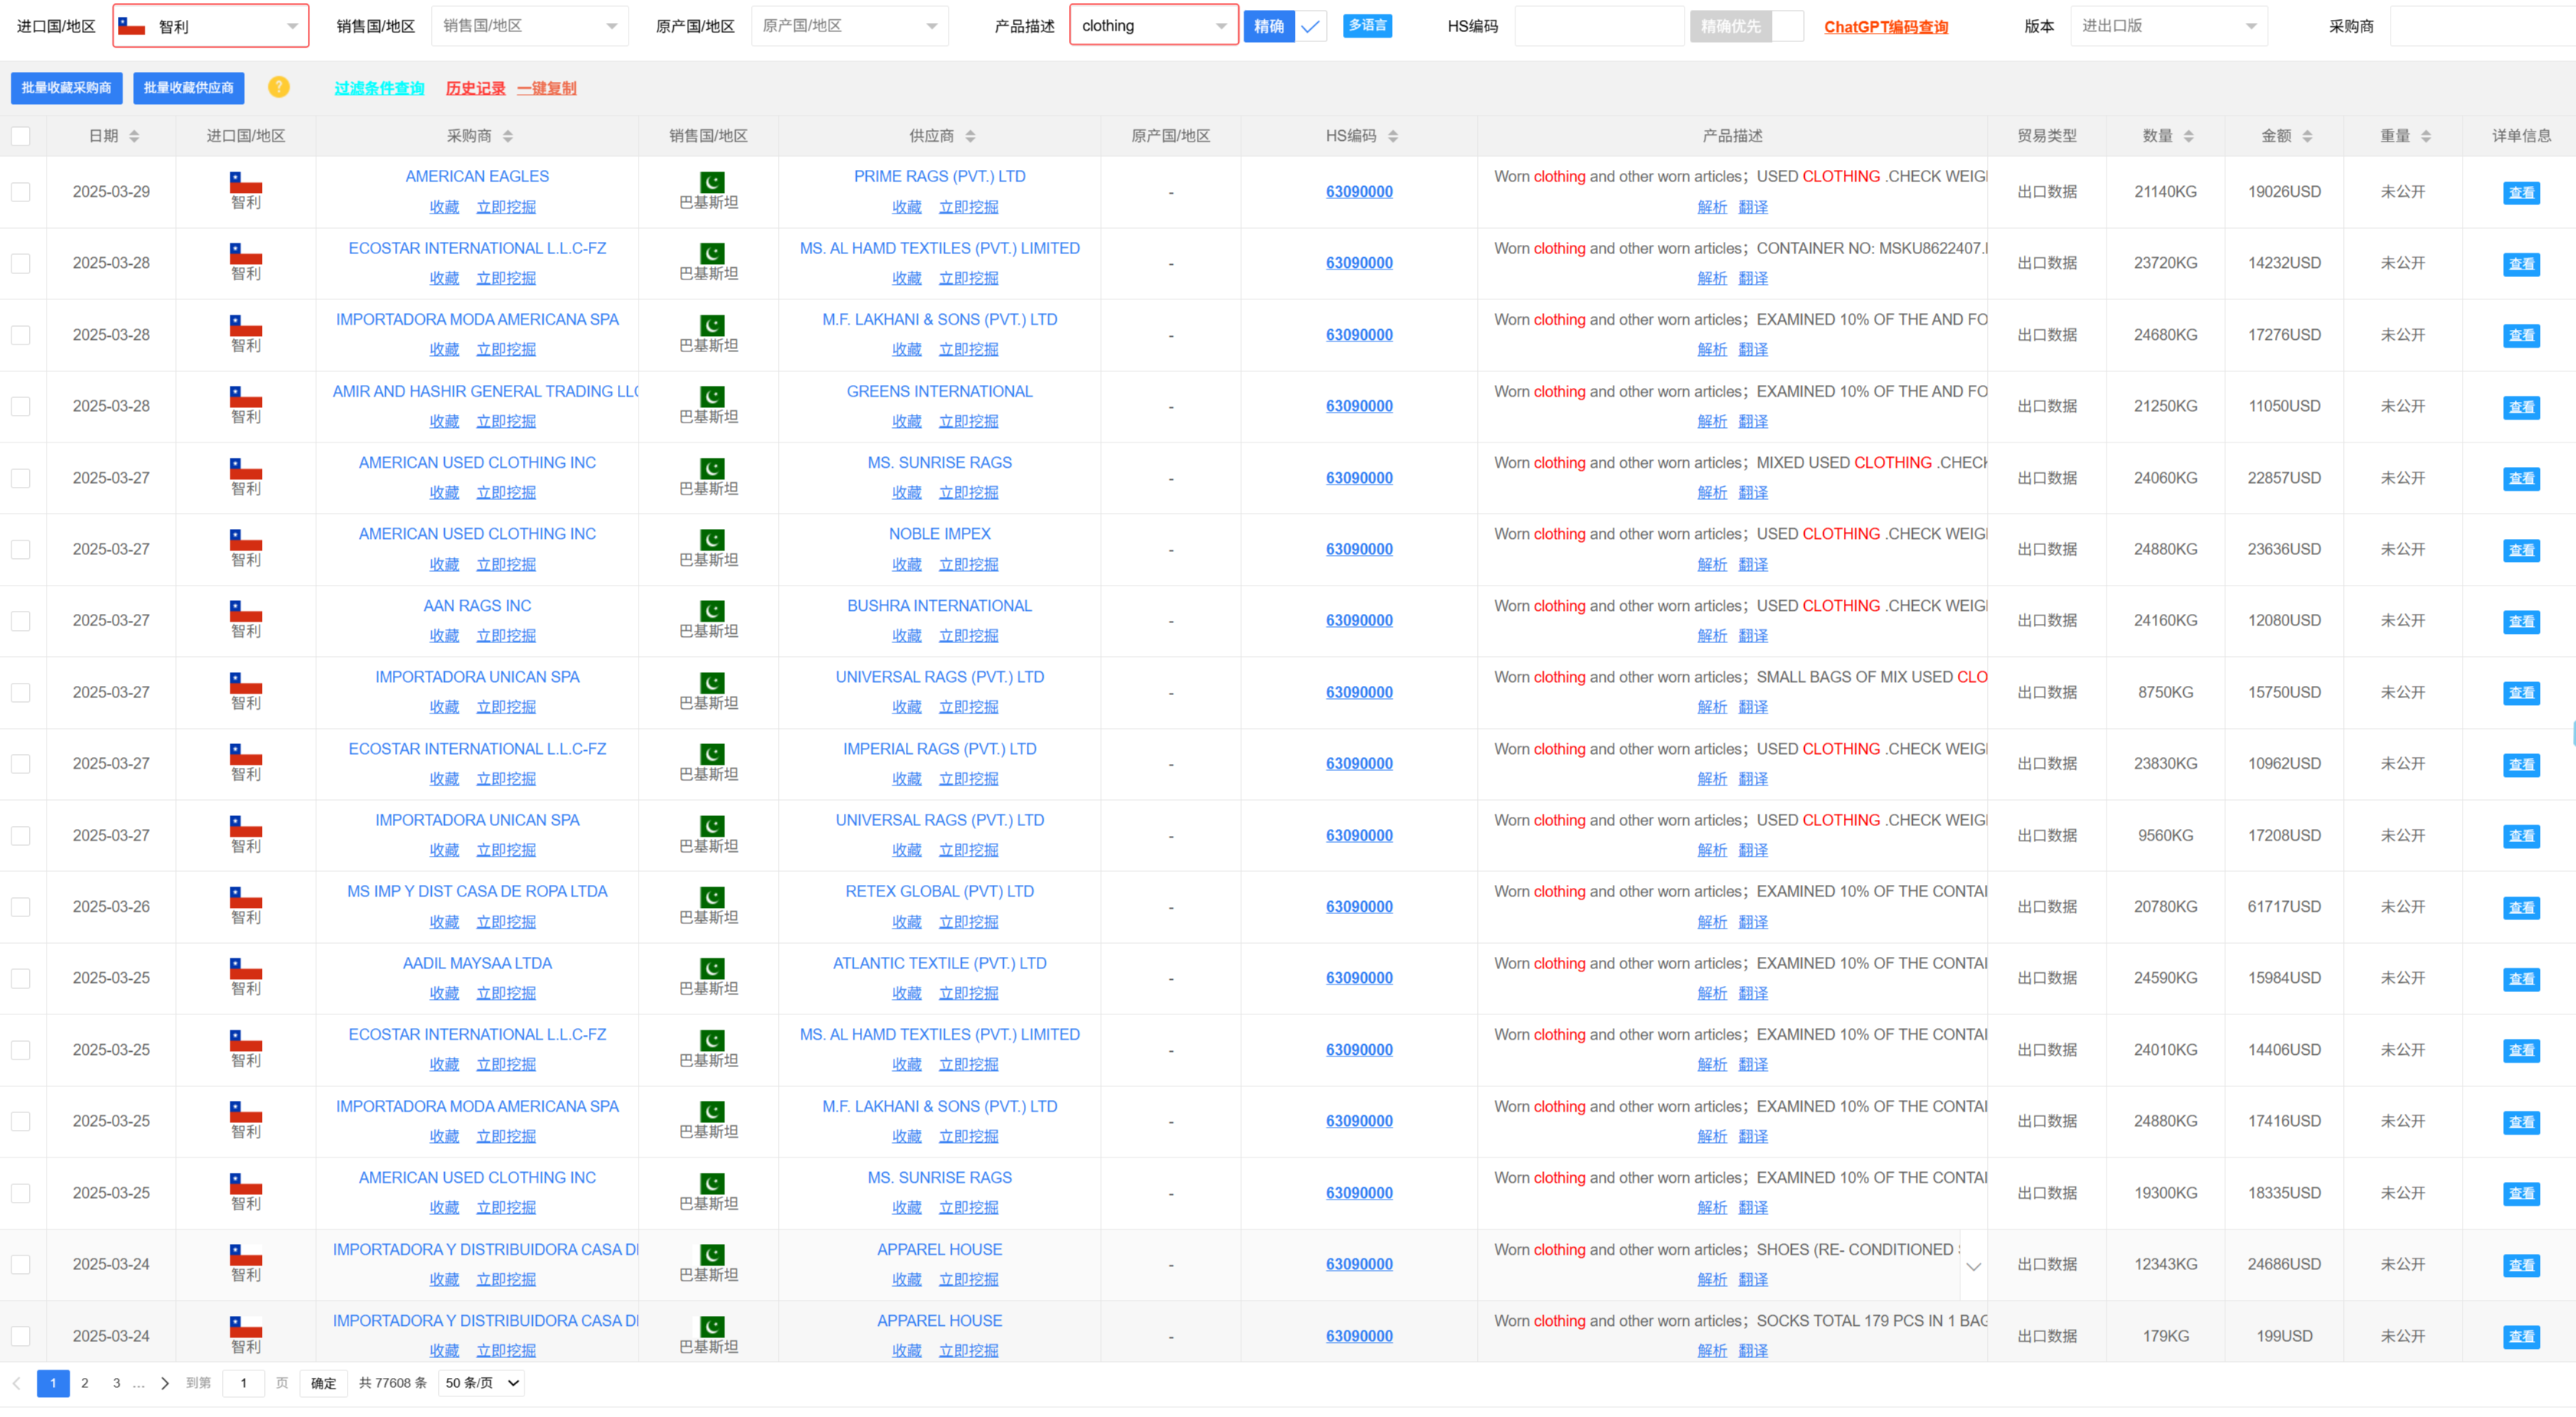Open 查看 details for the 8750KG row
The image size is (2576, 1417).
(2521, 693)
